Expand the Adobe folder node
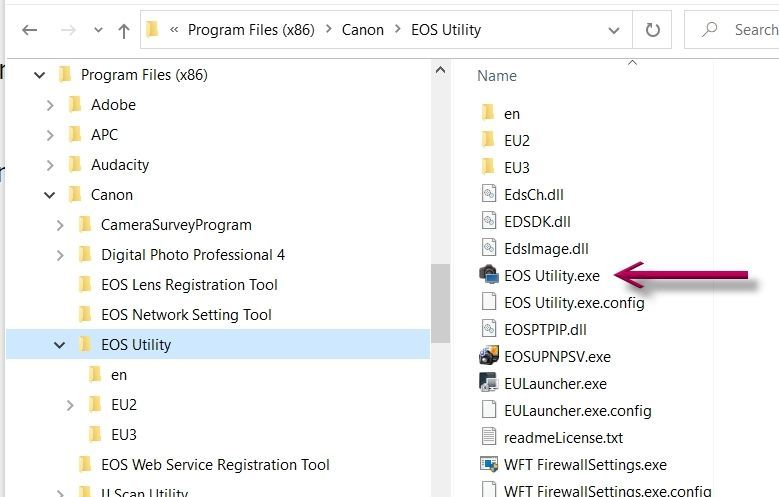Viewport: 779px width, 497px height. tap(49, 105)
